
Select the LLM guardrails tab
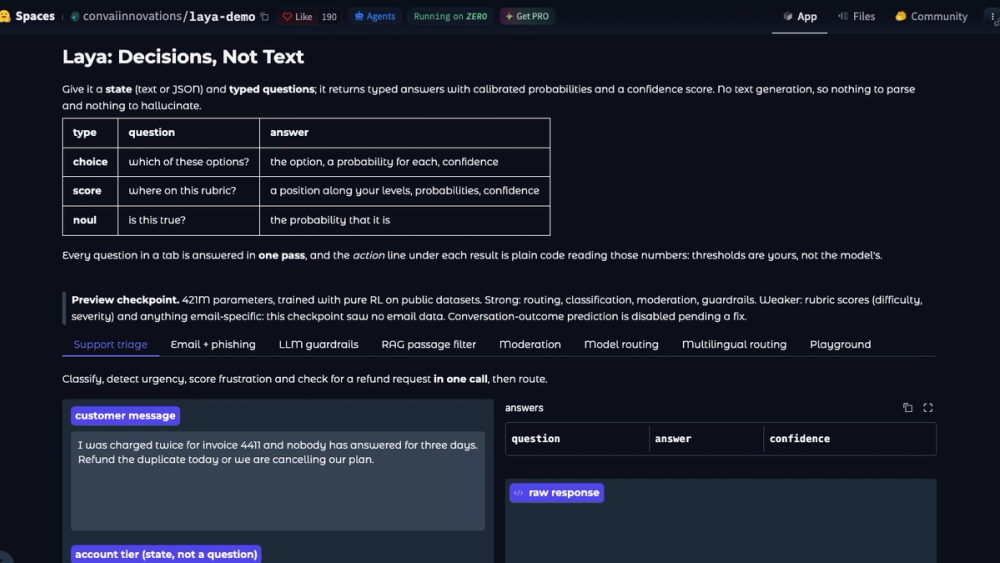coord(318,344)
